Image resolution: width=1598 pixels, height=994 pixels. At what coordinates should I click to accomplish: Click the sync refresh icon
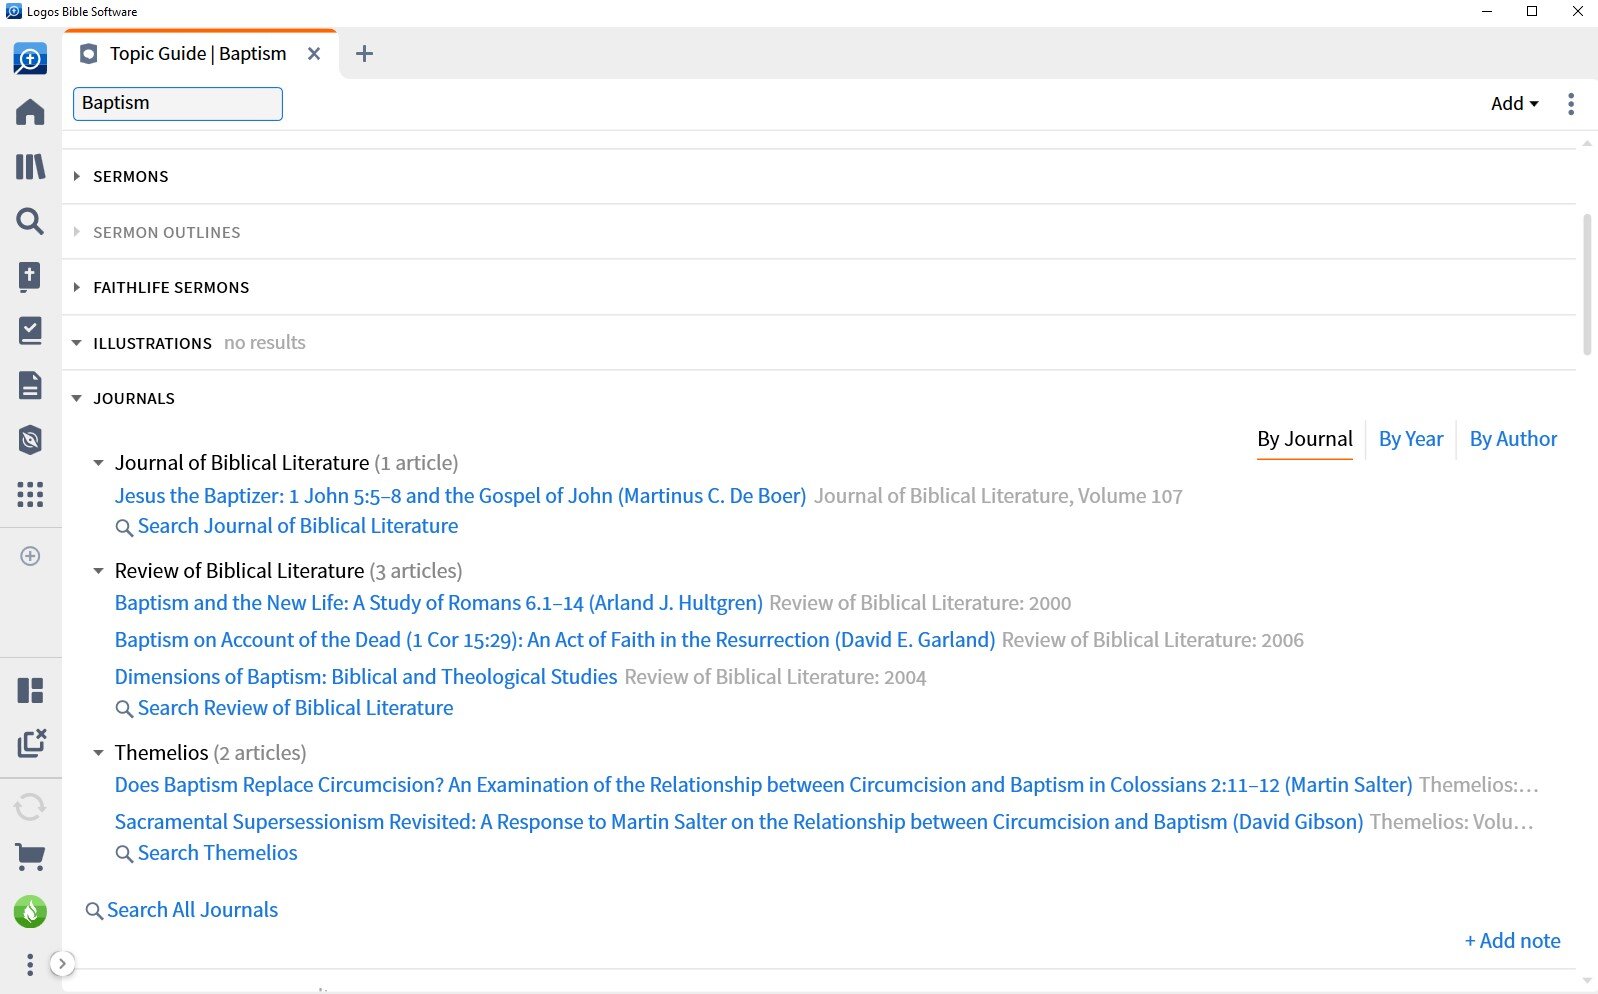tap(30, 806)
